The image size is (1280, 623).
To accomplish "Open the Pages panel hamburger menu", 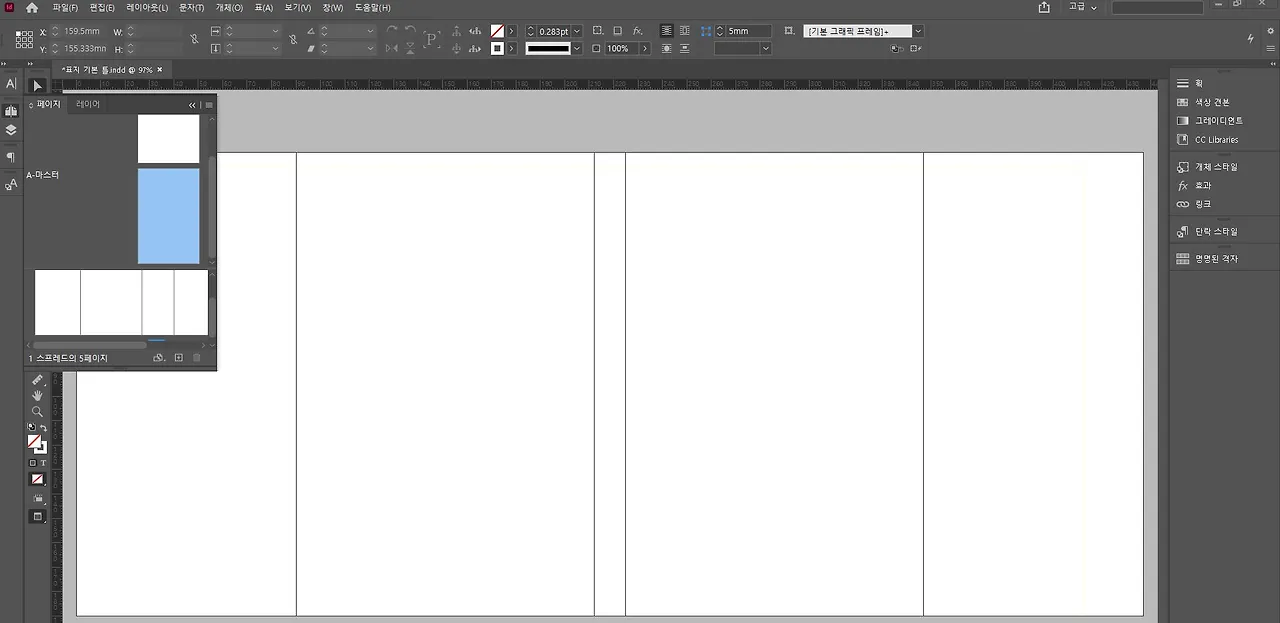I will [x=209, y=105].
